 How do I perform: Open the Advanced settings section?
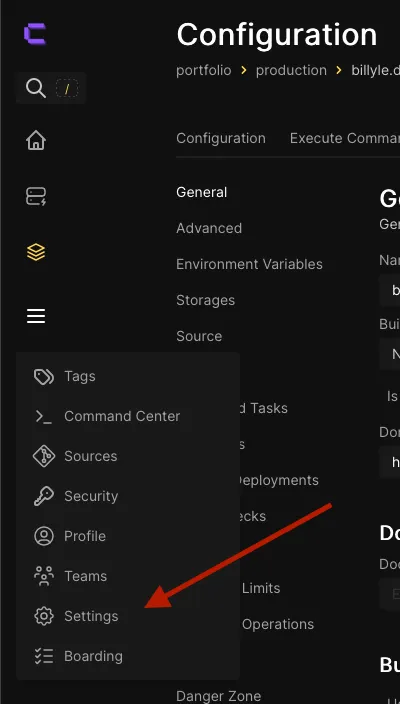209,228
